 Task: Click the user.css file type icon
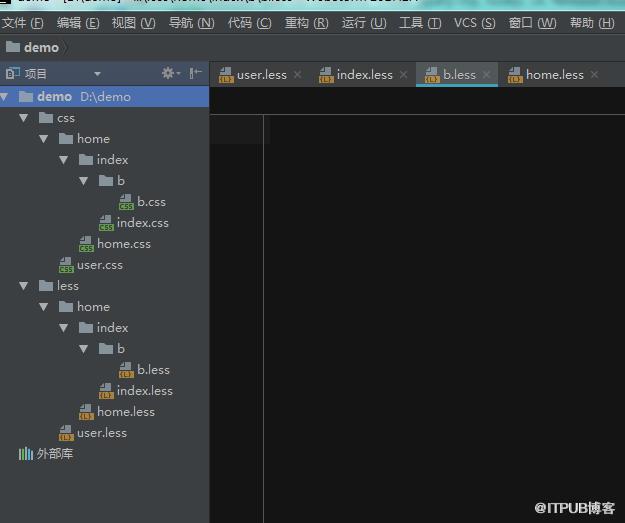[67, 265]
